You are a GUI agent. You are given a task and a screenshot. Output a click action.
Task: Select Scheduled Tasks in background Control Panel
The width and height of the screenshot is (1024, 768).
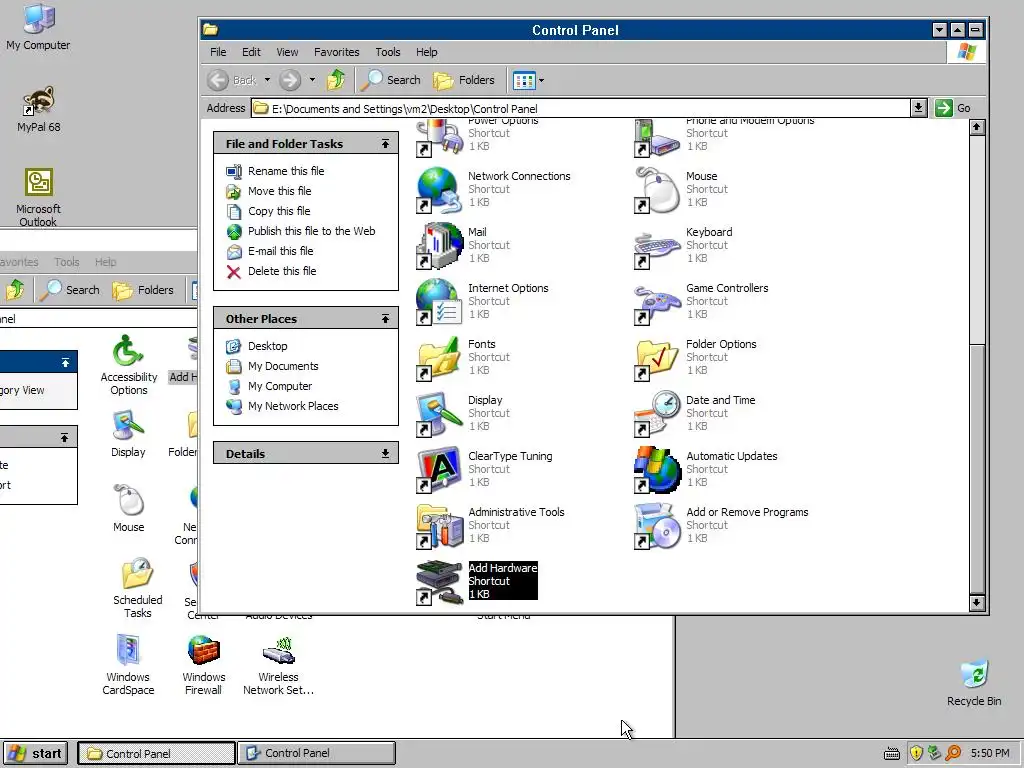click(x=137, y=588)
